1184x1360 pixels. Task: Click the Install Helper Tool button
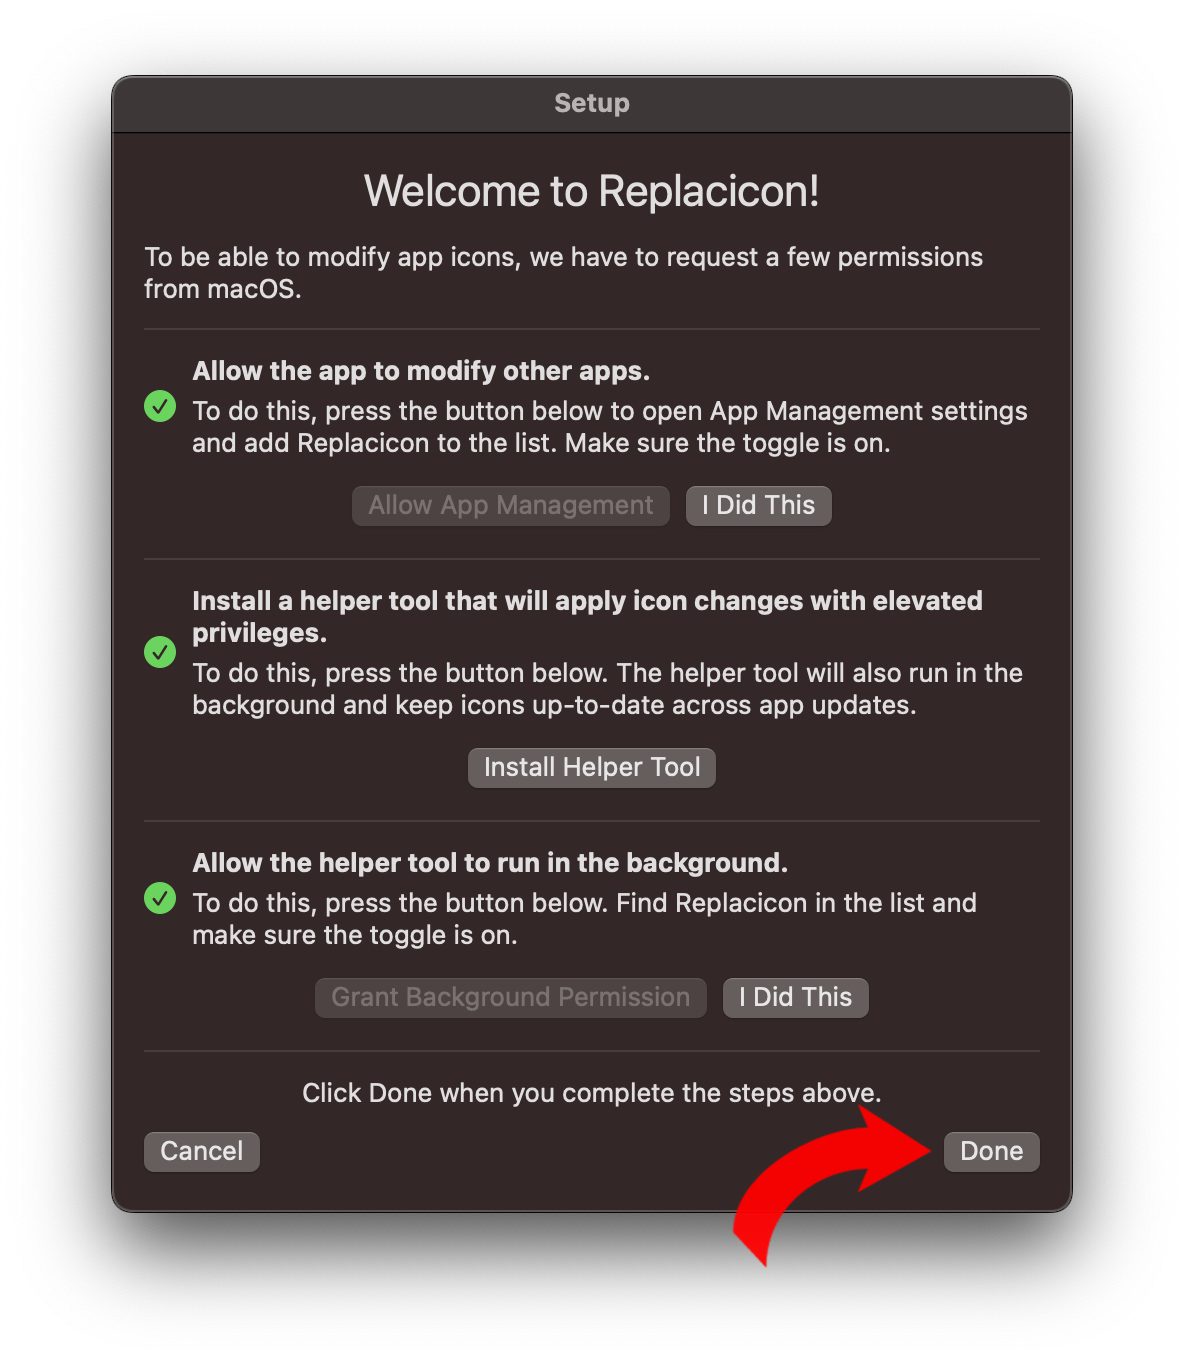pos(592,767)
